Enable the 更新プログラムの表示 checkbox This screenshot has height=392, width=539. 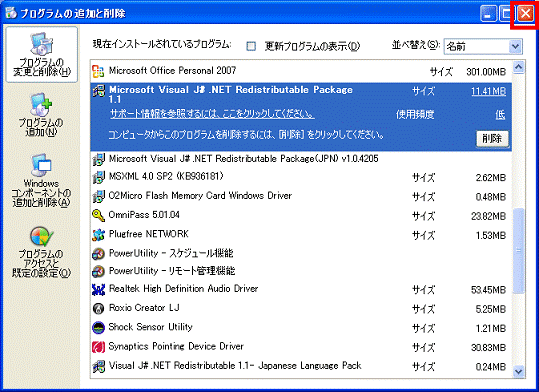click(251, 46)
